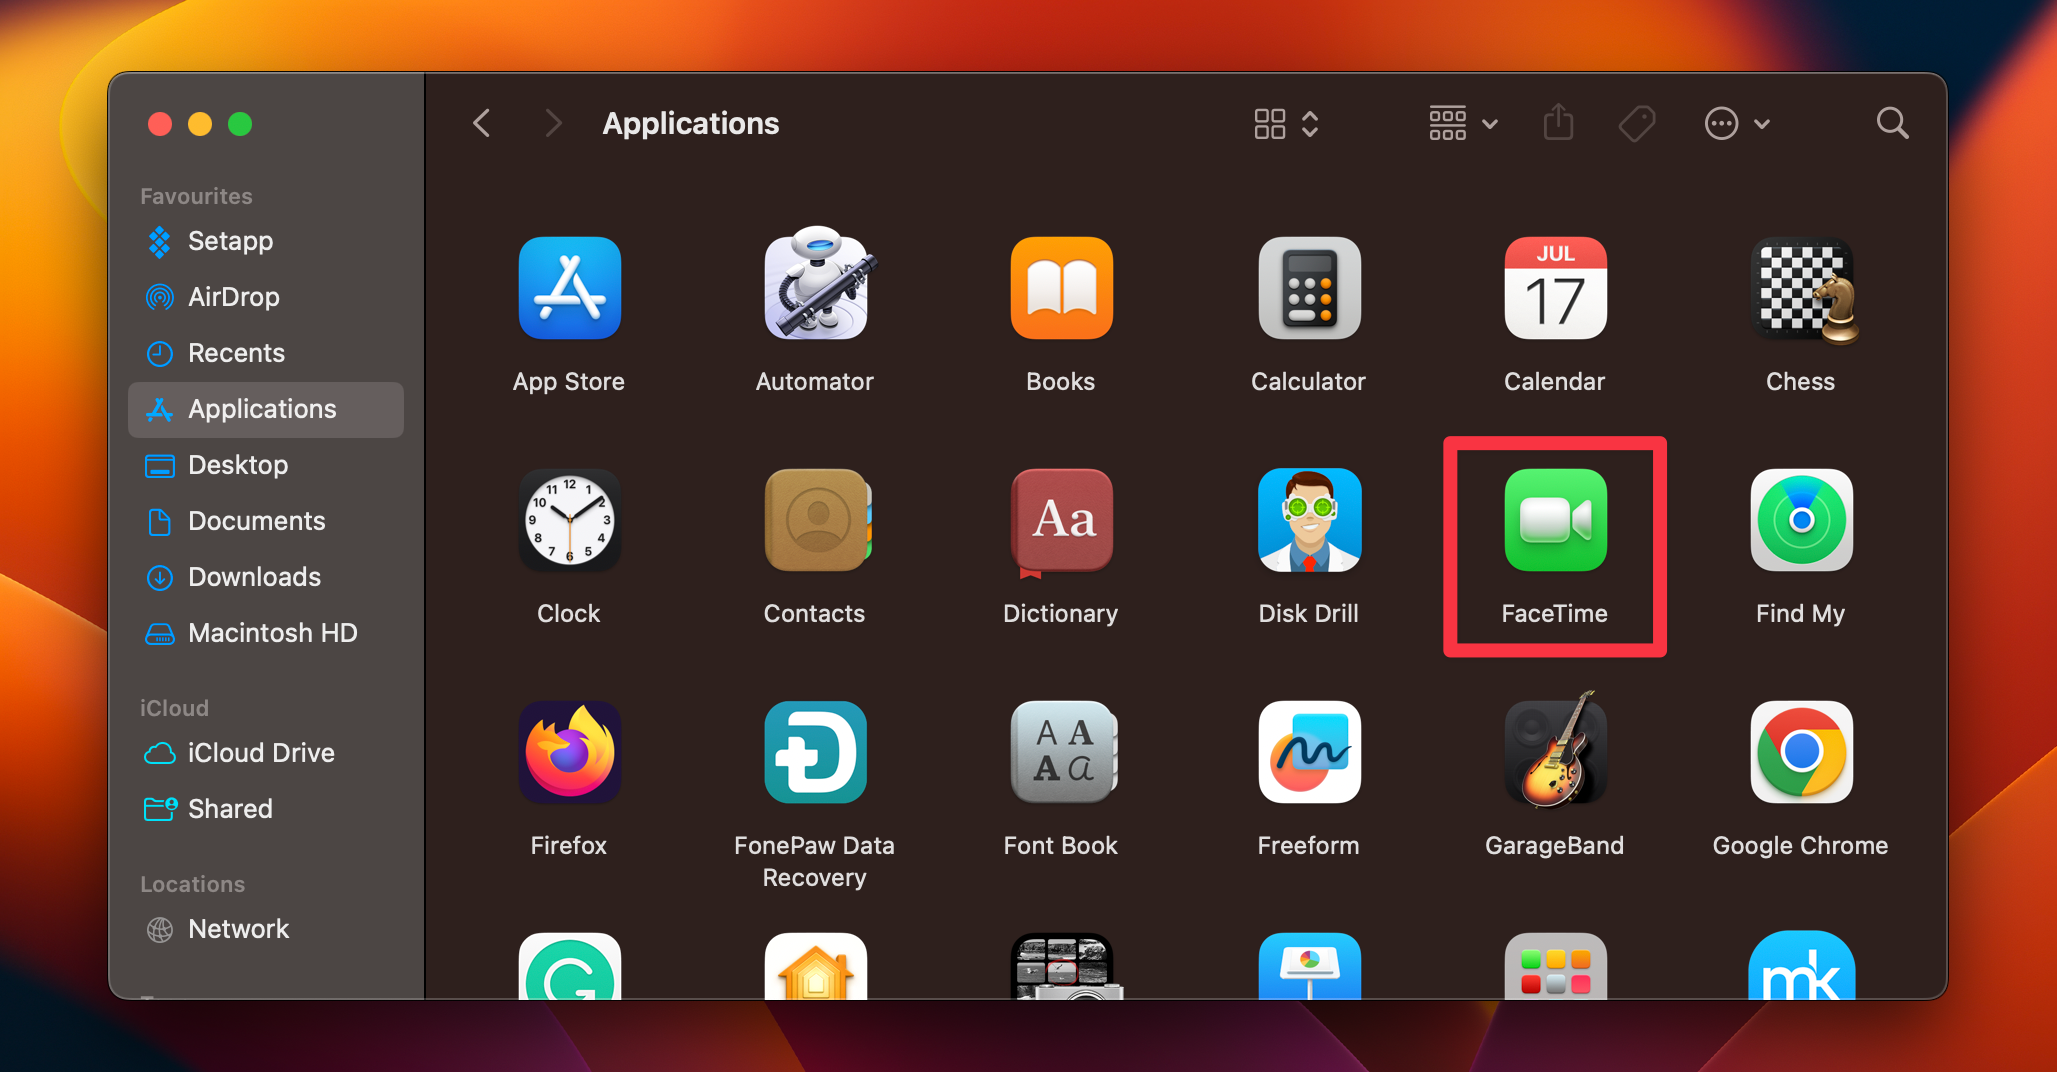Click the Share button
The width and height of the screenshot is (2057, 1072).
coord(1558,122)
